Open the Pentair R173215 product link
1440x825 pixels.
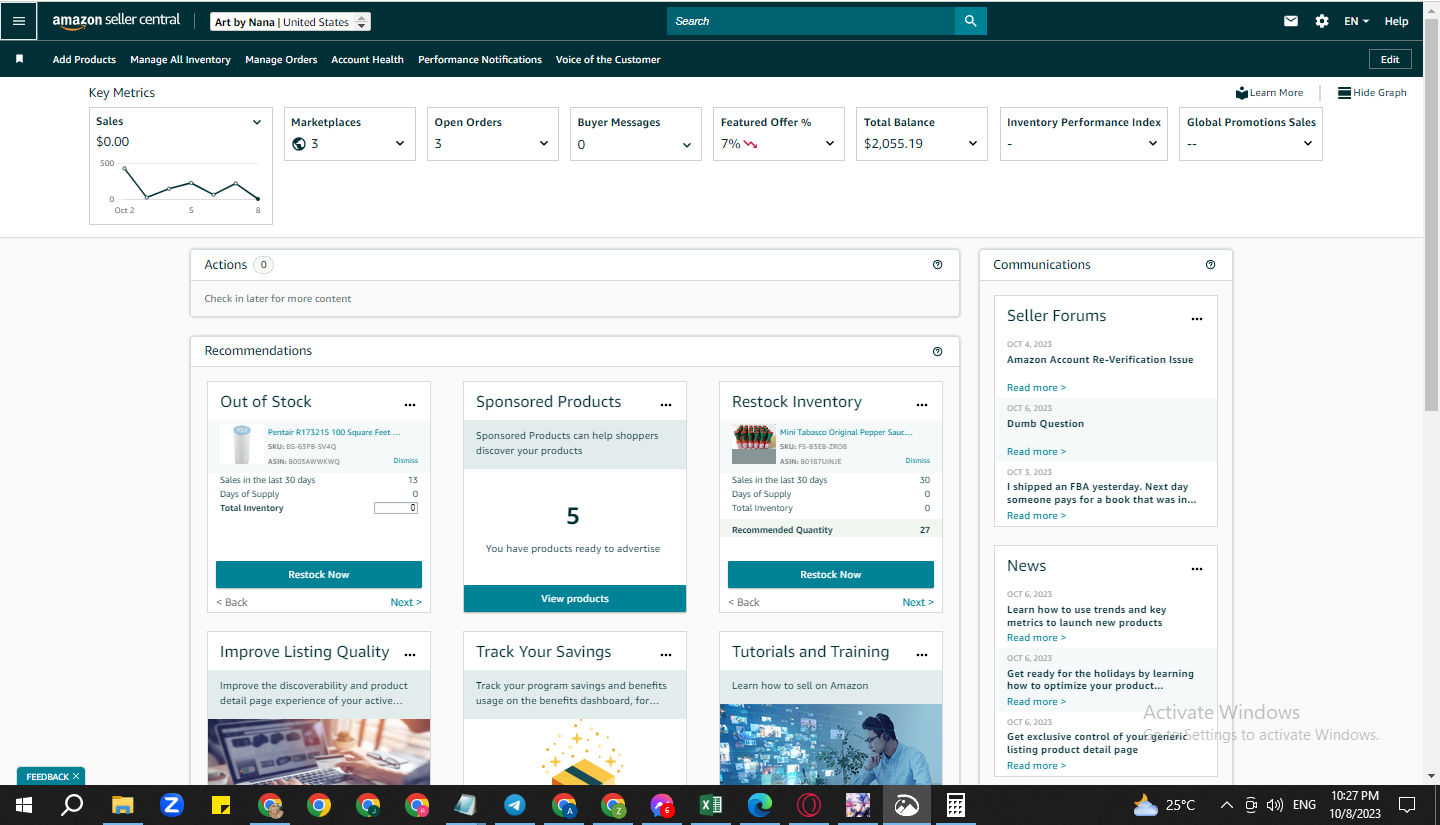pos(334,432)
